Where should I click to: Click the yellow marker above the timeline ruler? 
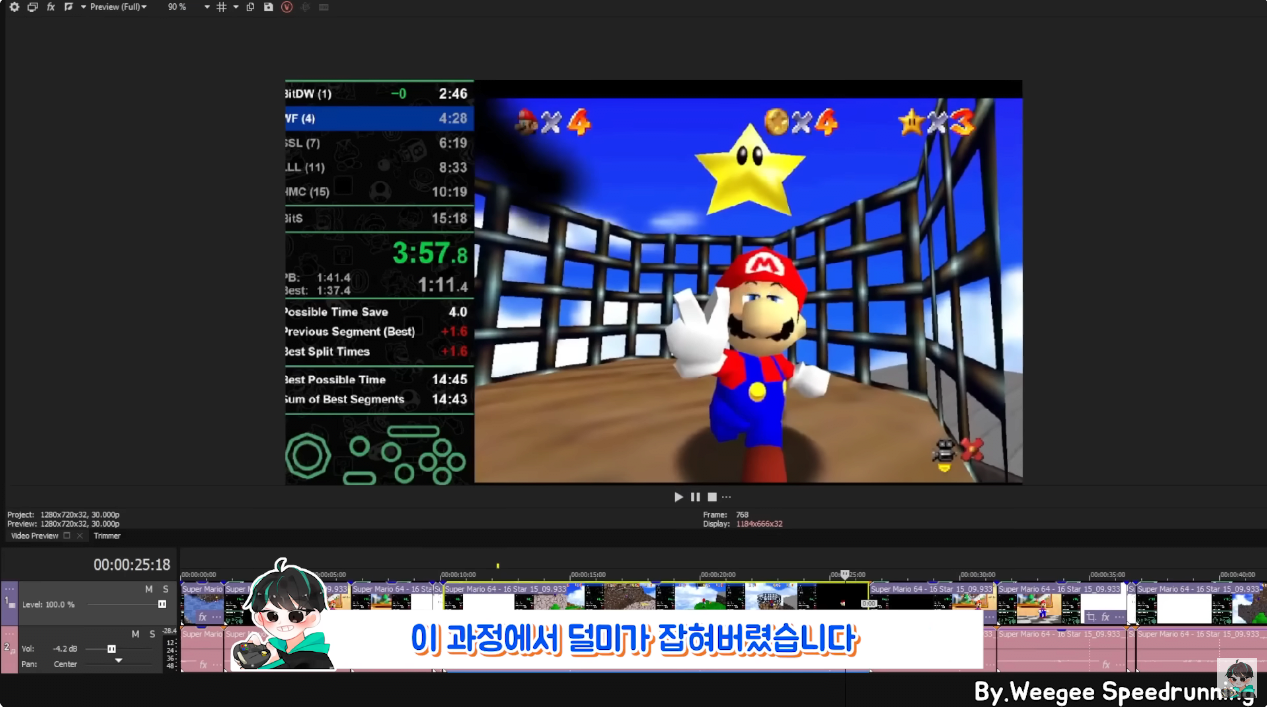tap(497, 566)
